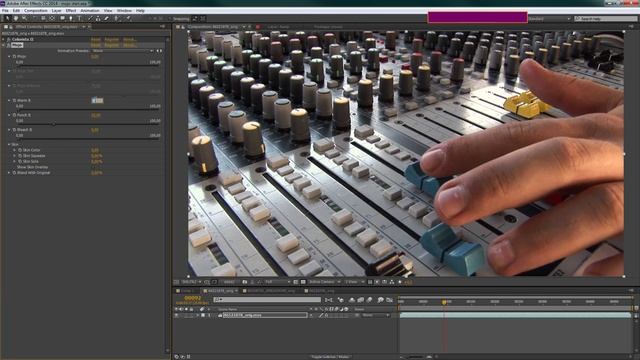Click Reset on the Colorista II row
Image resolution: width=640 pixels, height=360 pixels.
96,40
